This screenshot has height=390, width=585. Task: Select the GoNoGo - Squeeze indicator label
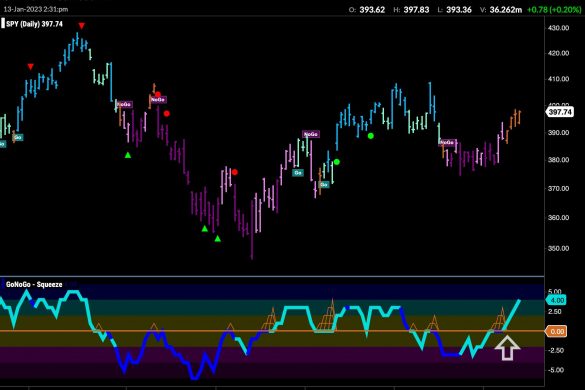pyautogui.click(x=34, y=284)
